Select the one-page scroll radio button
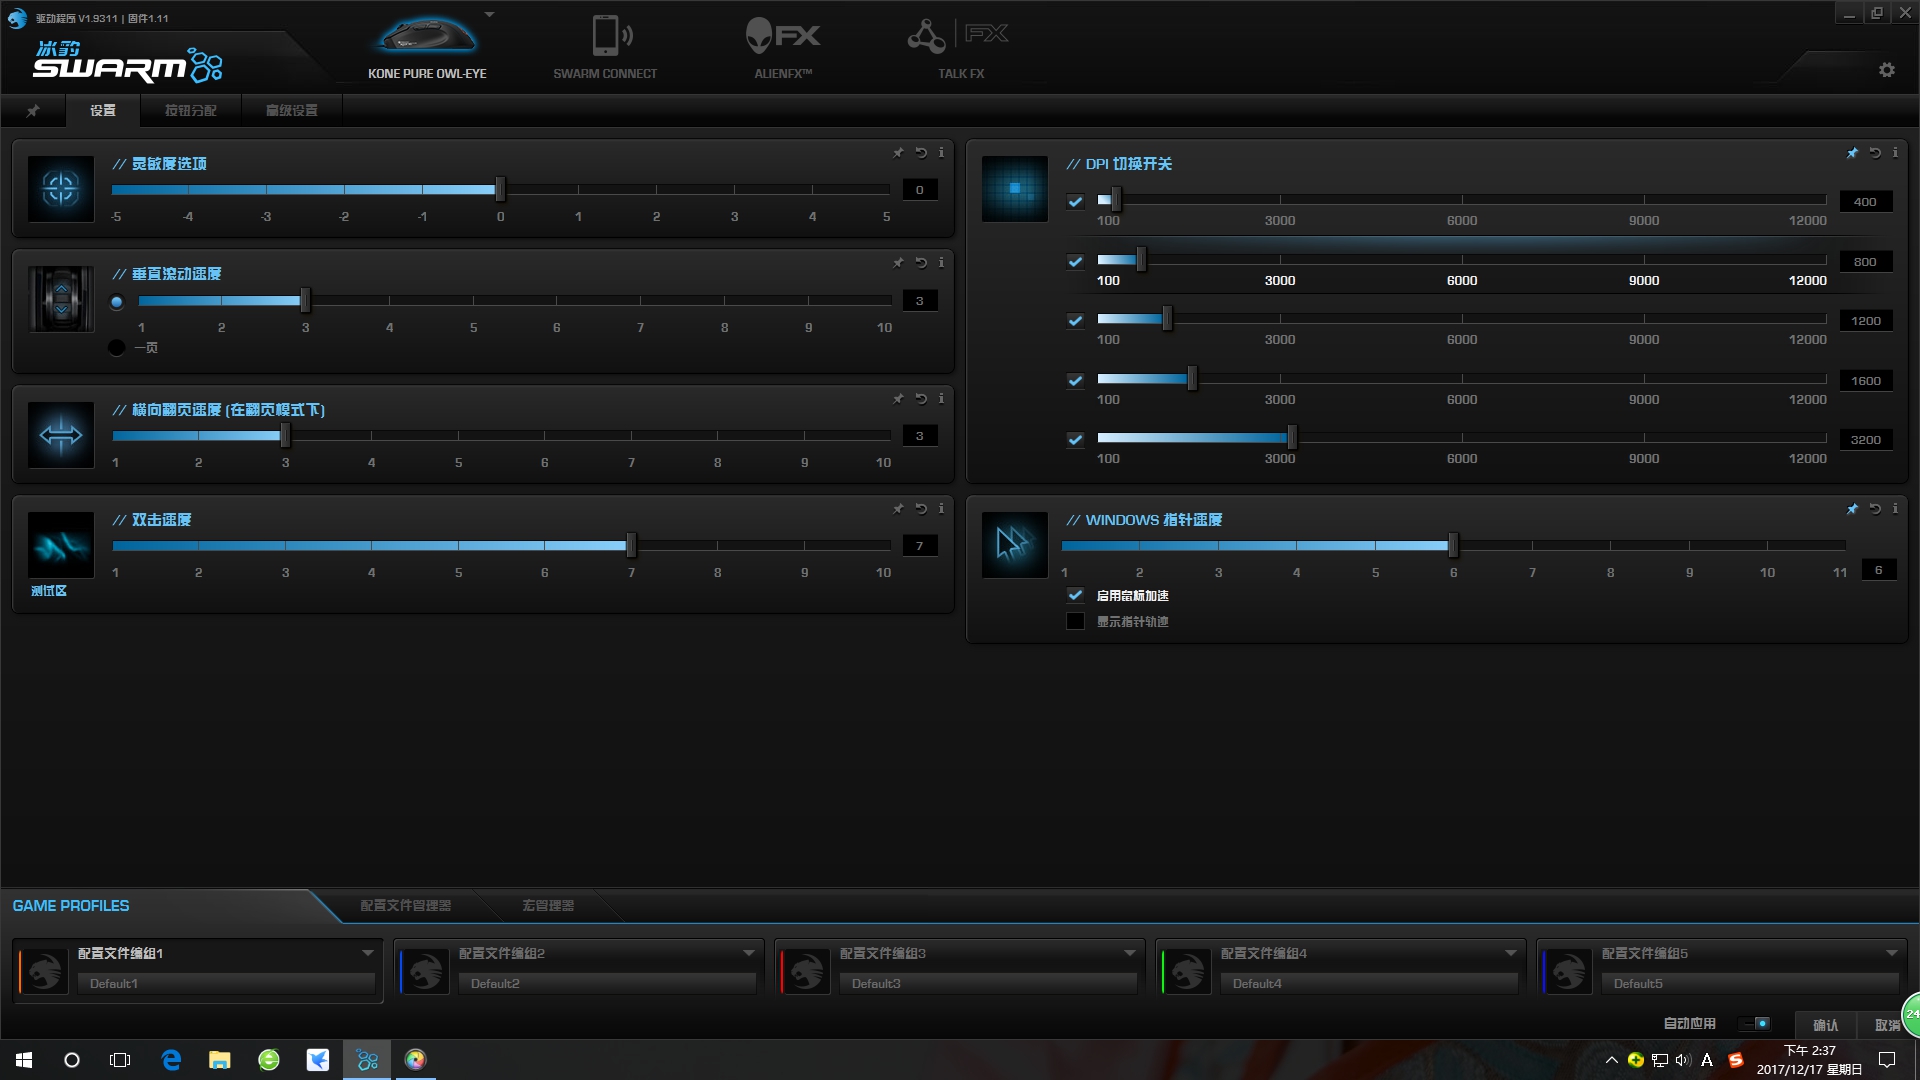The image size is (1920, 1080). 117,348
